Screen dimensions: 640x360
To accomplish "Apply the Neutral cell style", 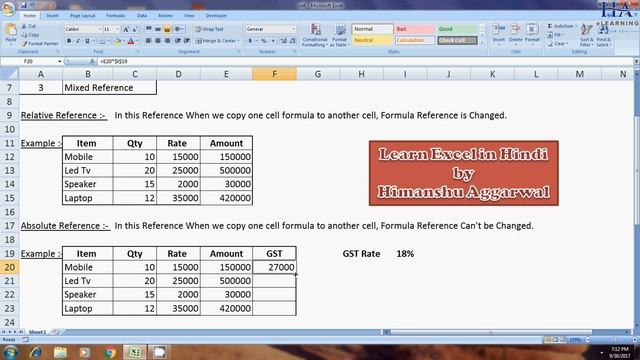I will [372, 40].
